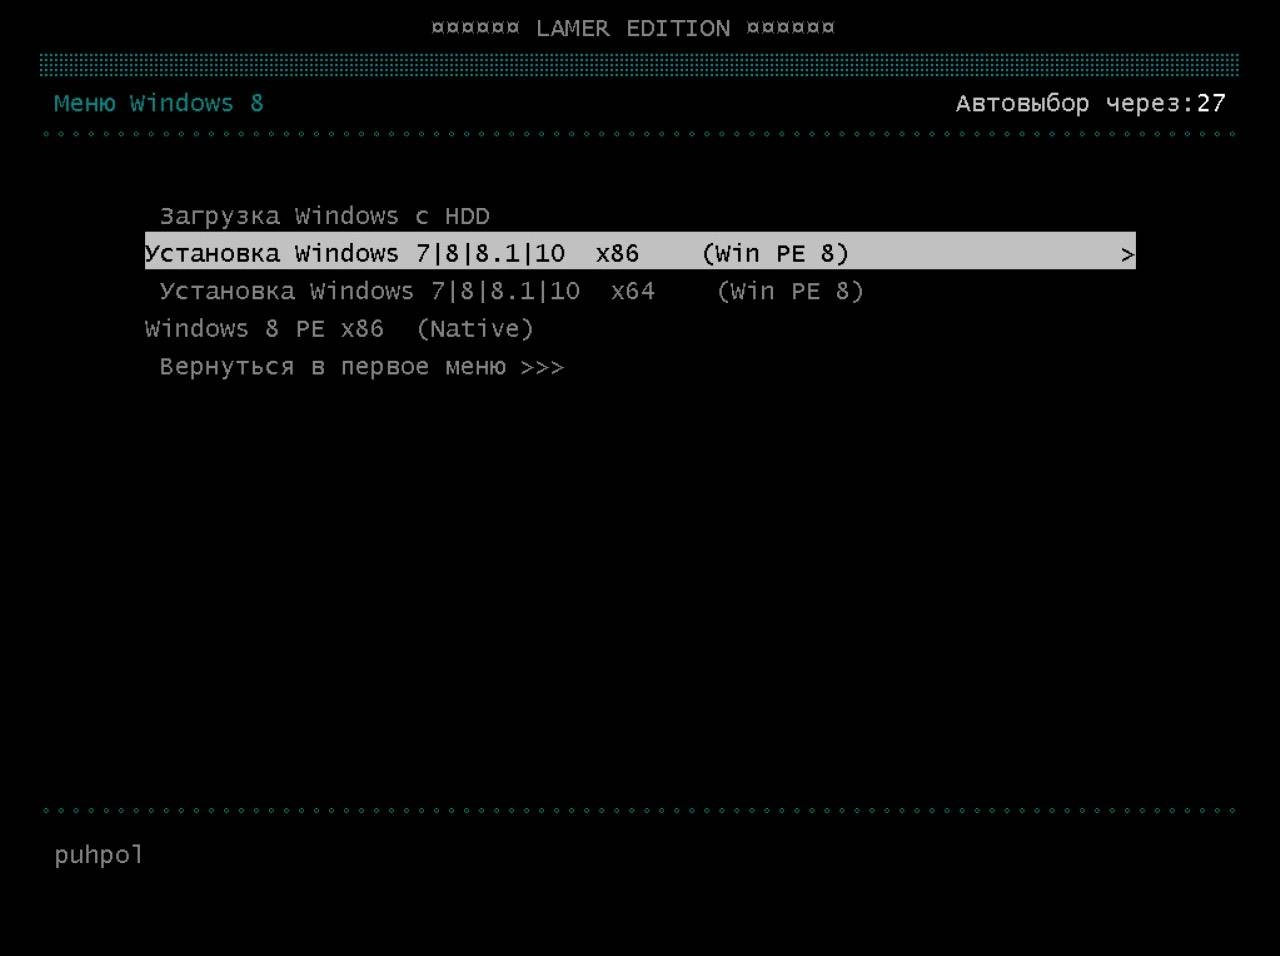Choose Установка Windows 7|8|8.1|10 x86 entry
The width and height of the screenshot is (1280, 956).
pos(640,253)
